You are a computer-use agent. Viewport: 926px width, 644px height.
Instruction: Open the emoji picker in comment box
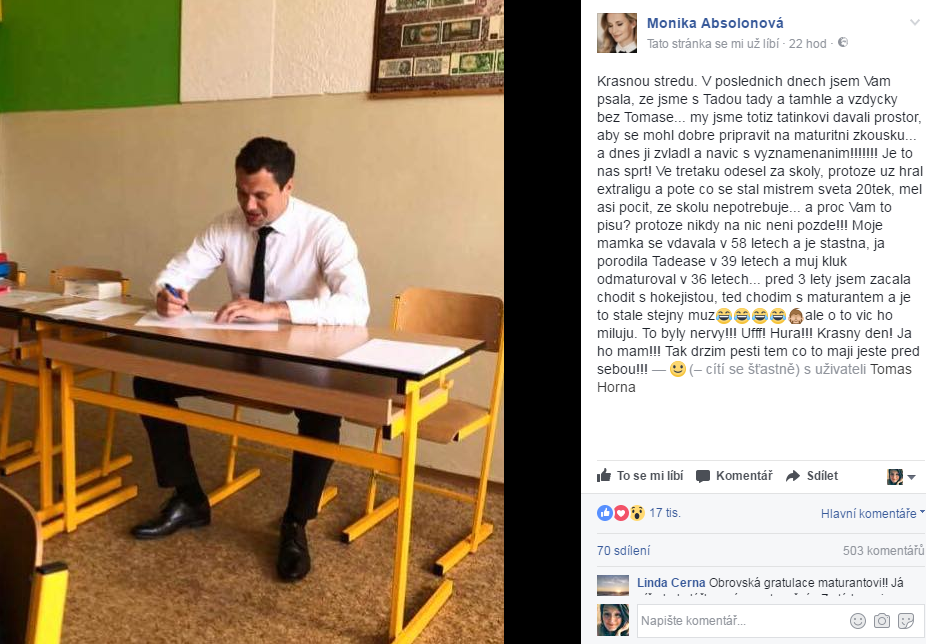(x=857, y=620)
